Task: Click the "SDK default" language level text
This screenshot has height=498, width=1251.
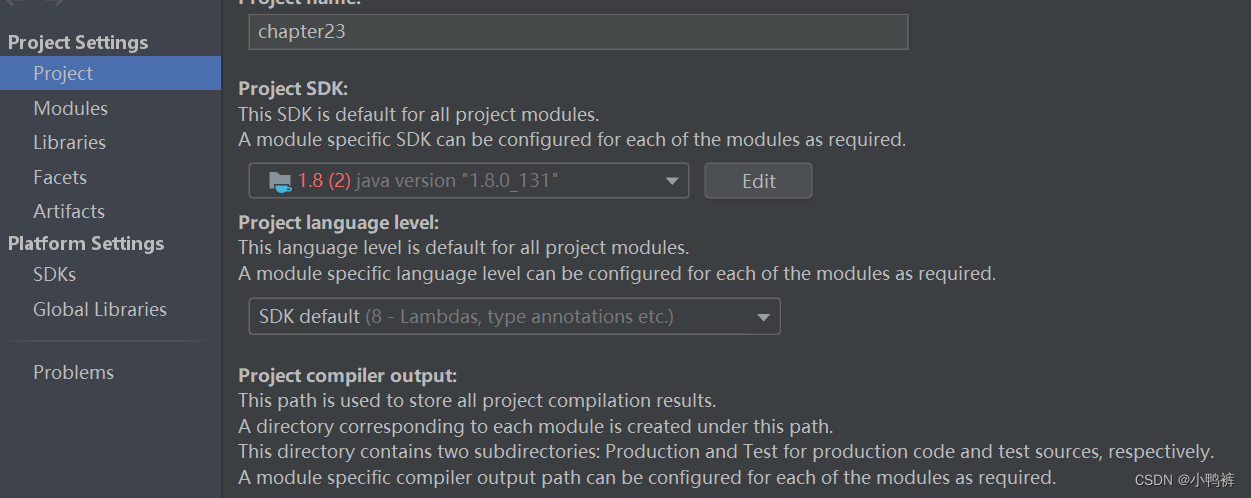Action: click(309, 317)
